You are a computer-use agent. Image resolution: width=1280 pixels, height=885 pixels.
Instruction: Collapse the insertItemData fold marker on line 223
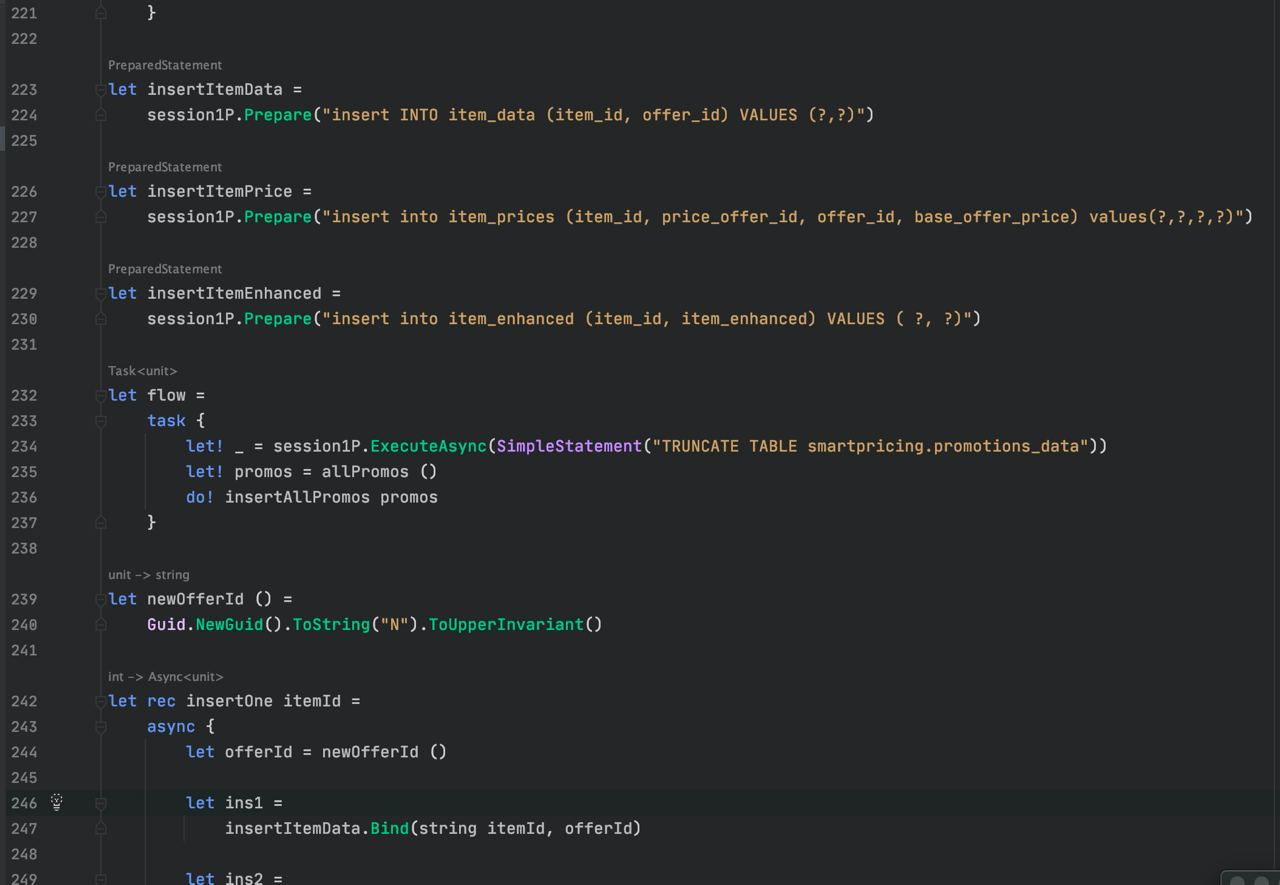[x=101, y=90]
